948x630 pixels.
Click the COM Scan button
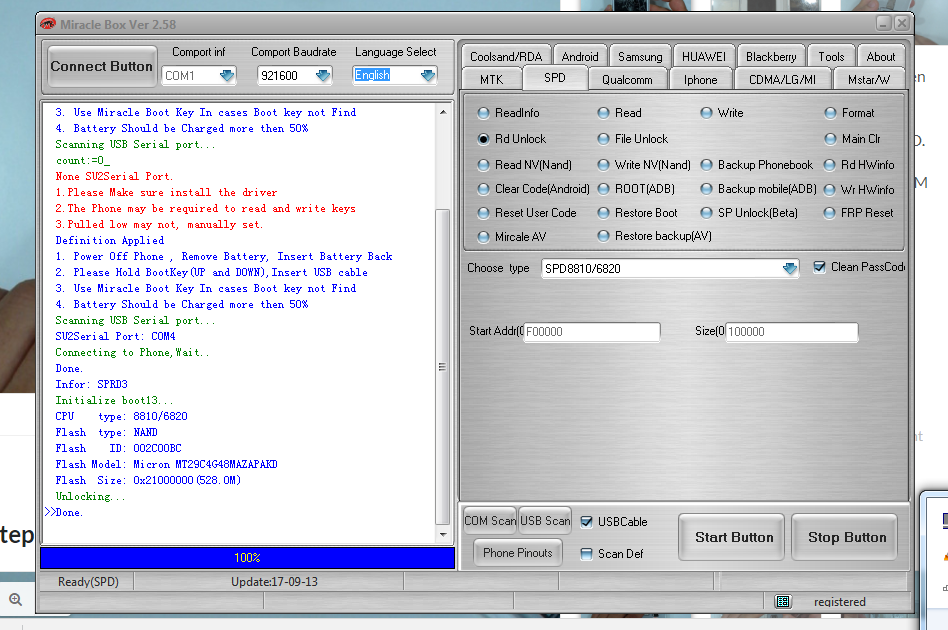click(490, 521)
